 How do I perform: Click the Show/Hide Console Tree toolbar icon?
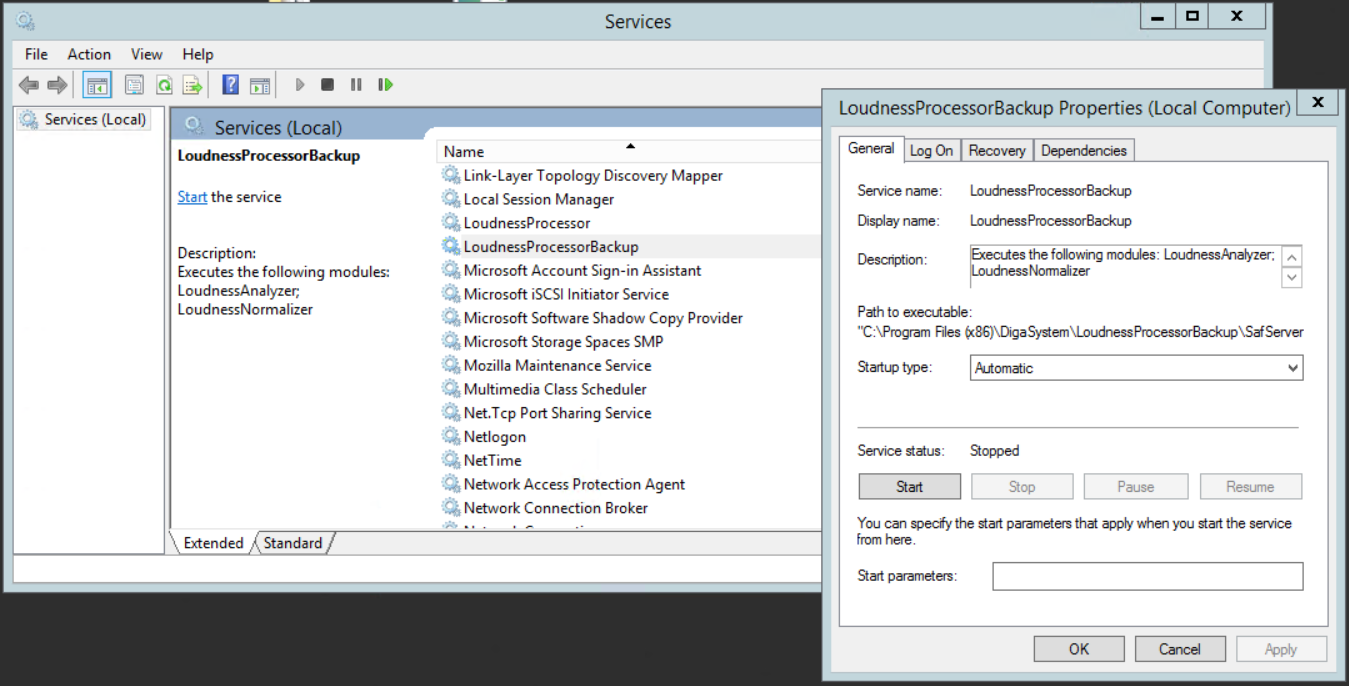point(97,85)
